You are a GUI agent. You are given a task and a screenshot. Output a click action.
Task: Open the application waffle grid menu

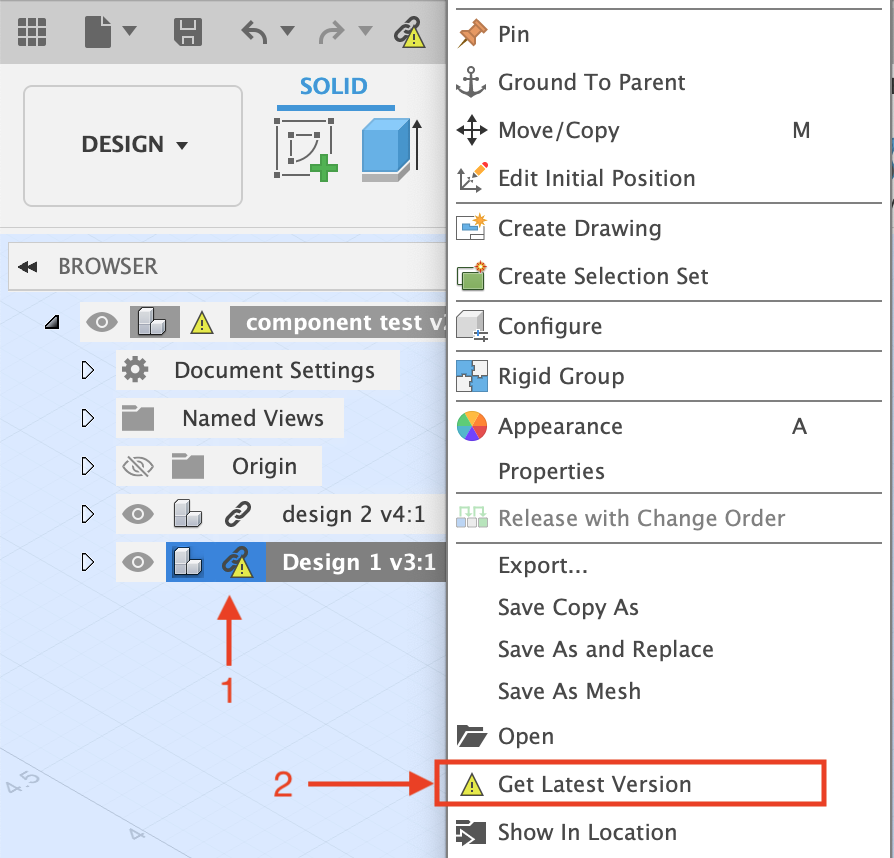pyautogui.click(x=32, y=31)
